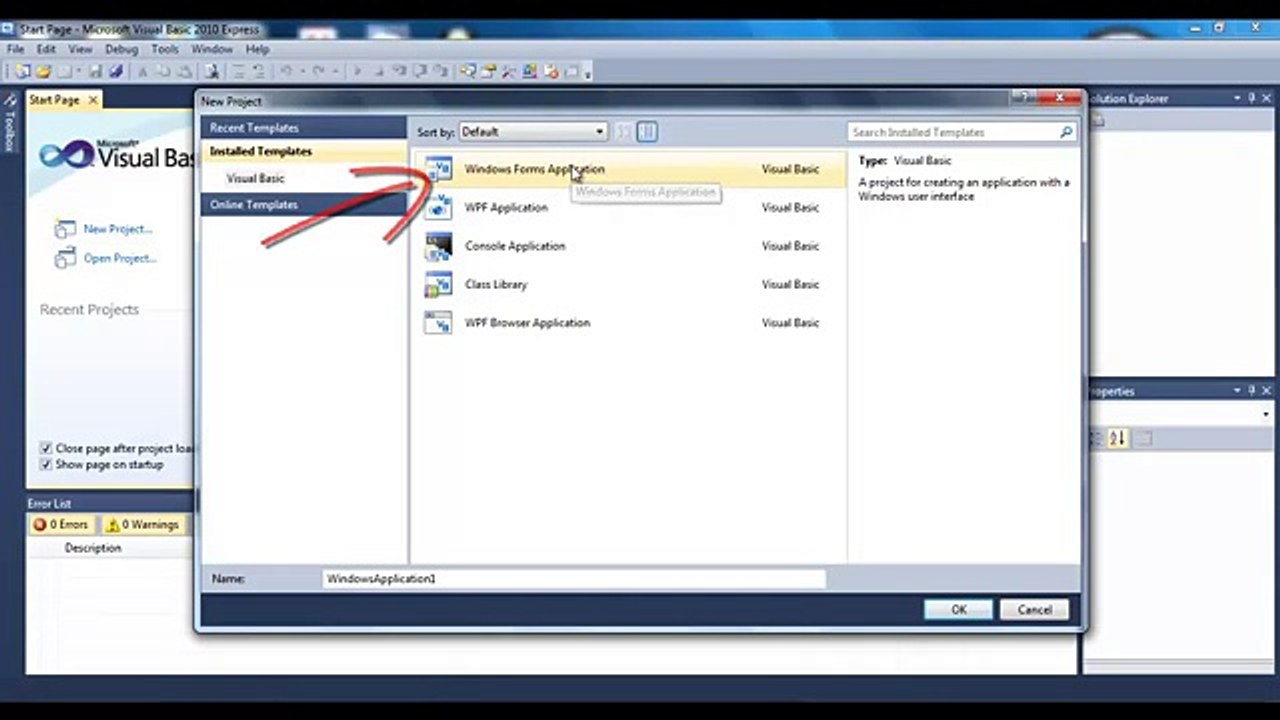The image size is (1280, 720).
Task: Open the toolbar overflow options arrow
Action: coord(587,72)
